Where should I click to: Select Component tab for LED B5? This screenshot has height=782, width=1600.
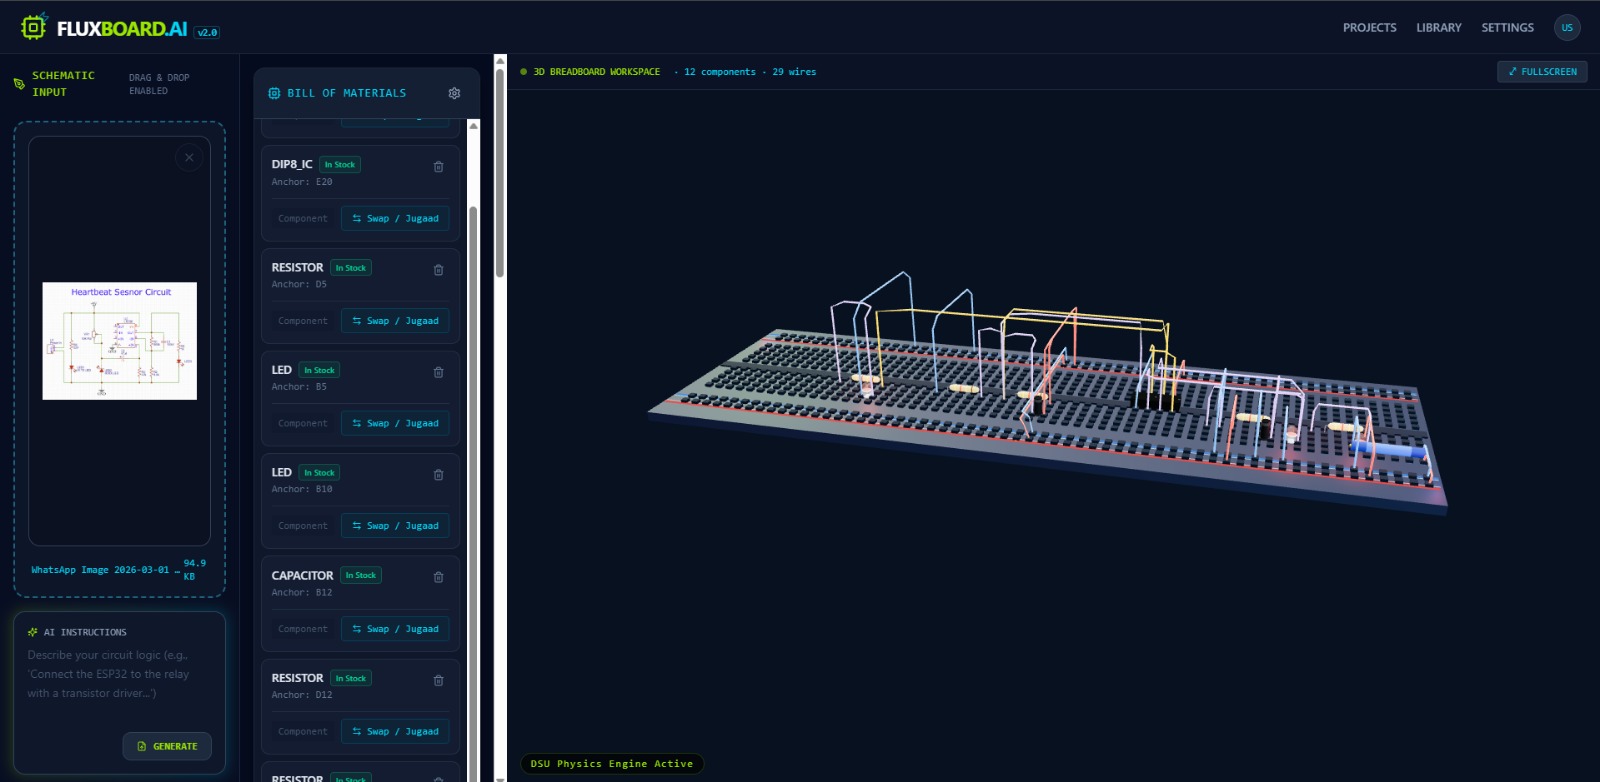(x=303, y=423)
